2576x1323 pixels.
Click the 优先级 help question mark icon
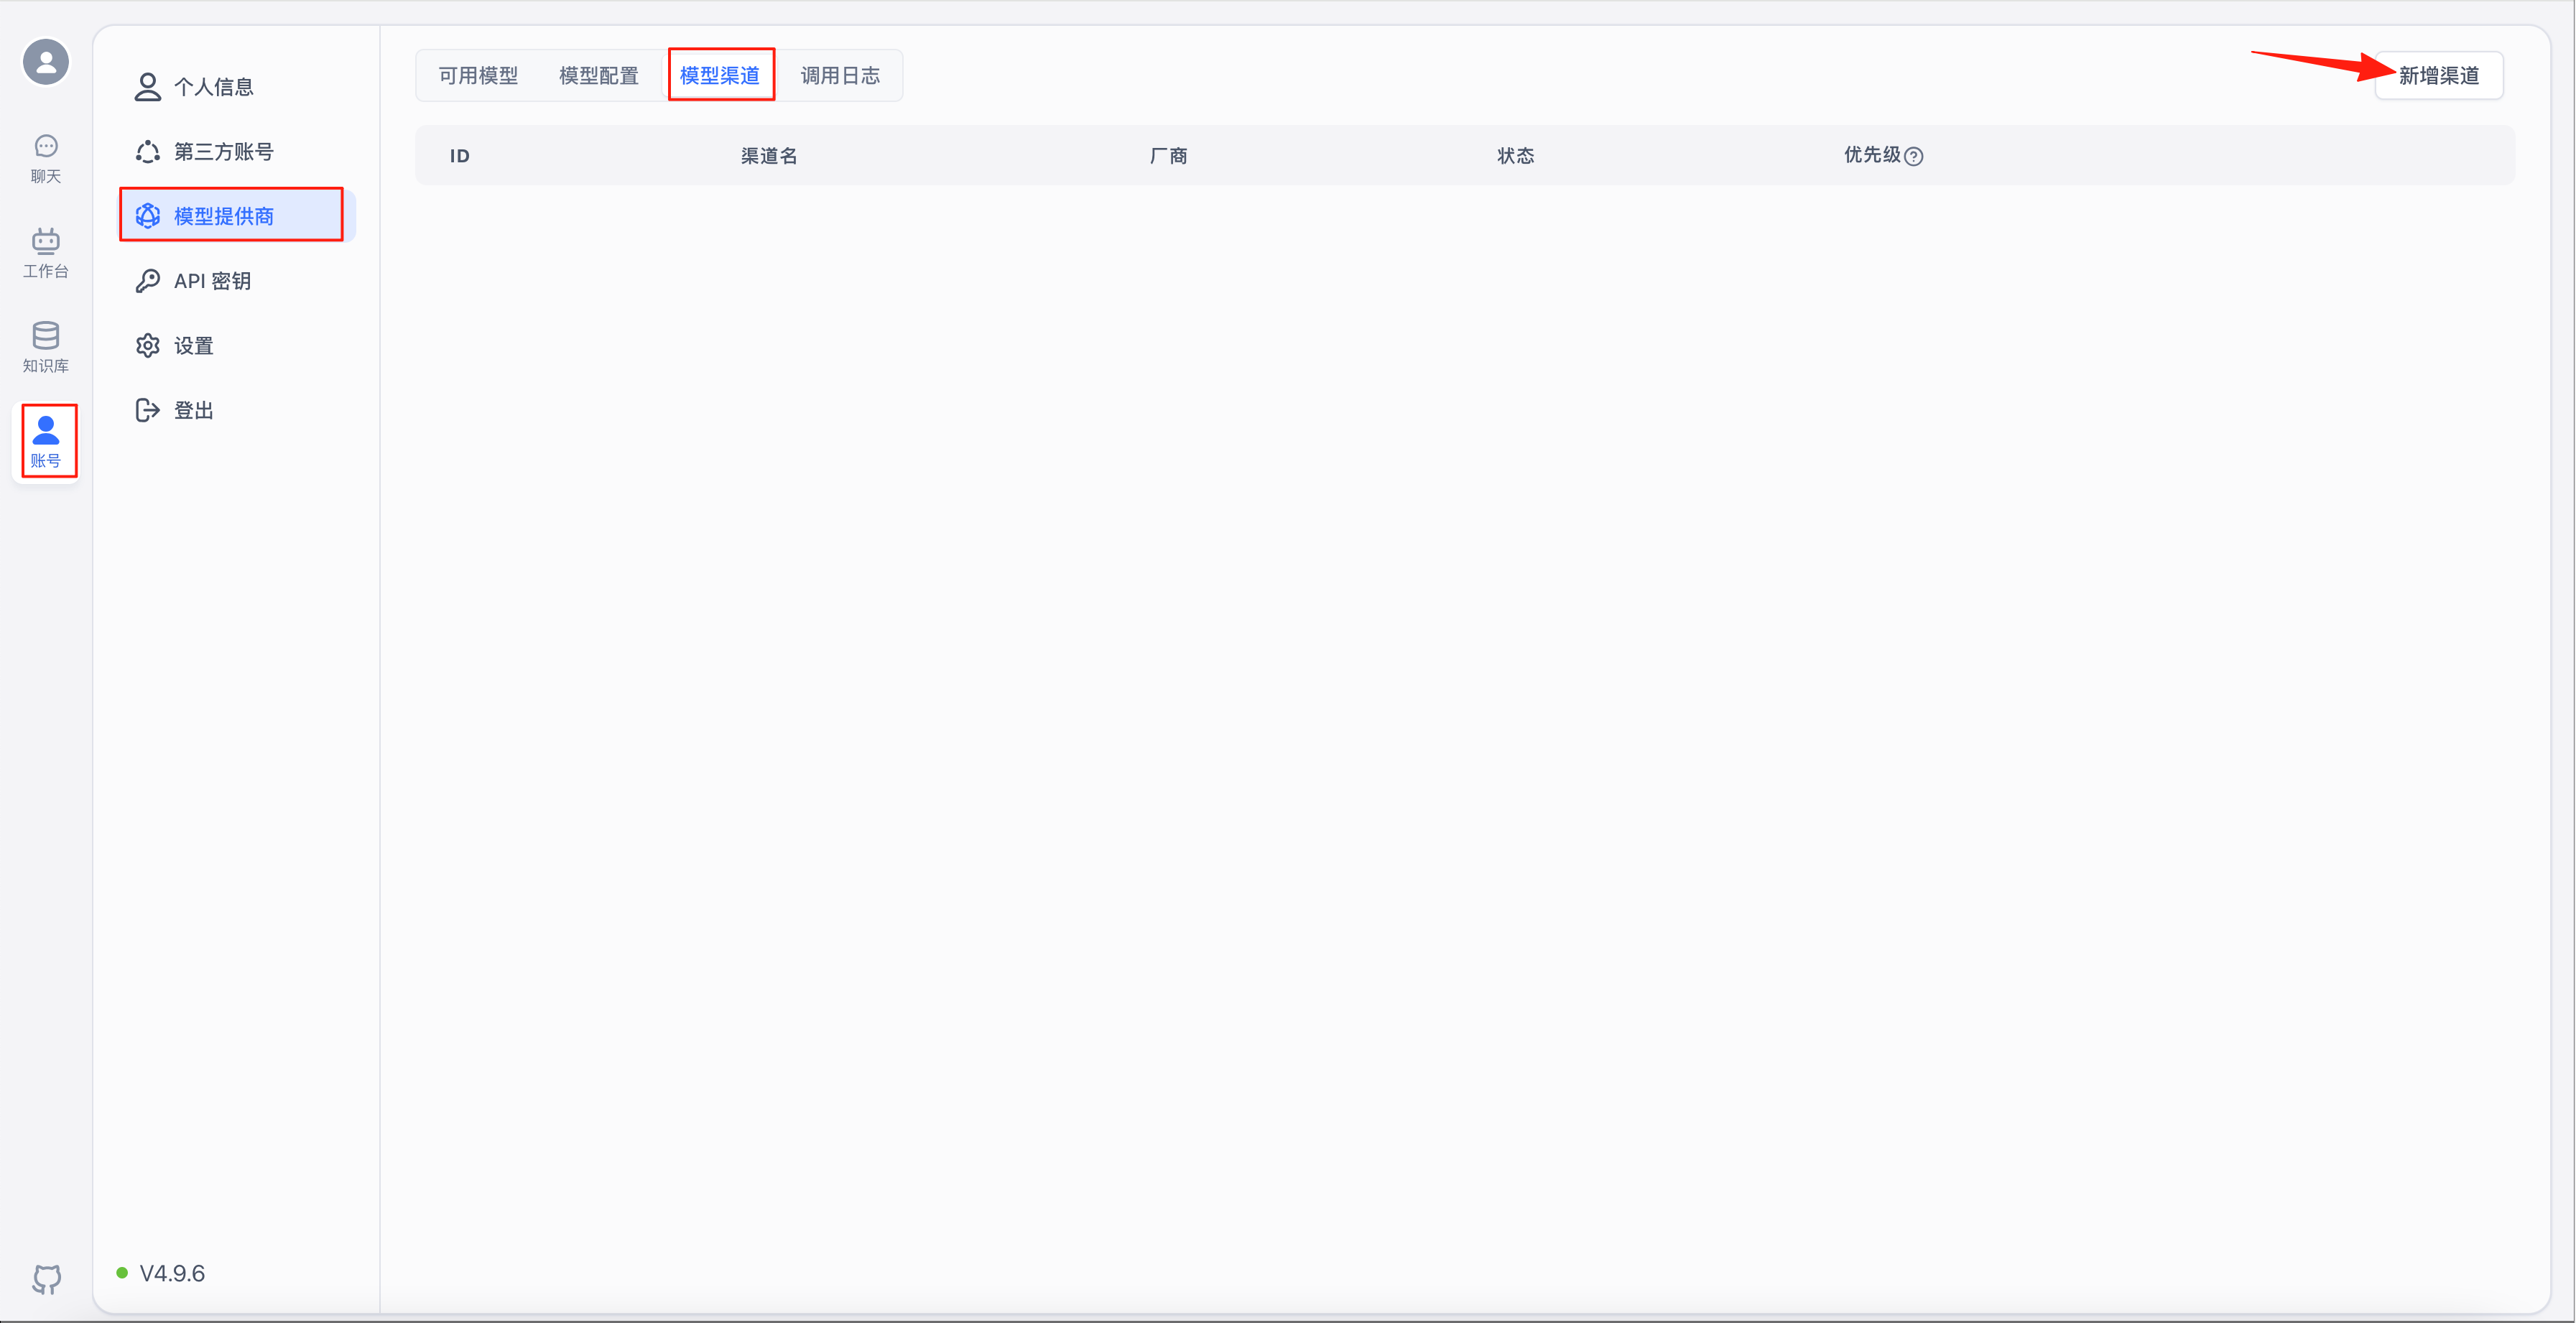(1913, 156)
